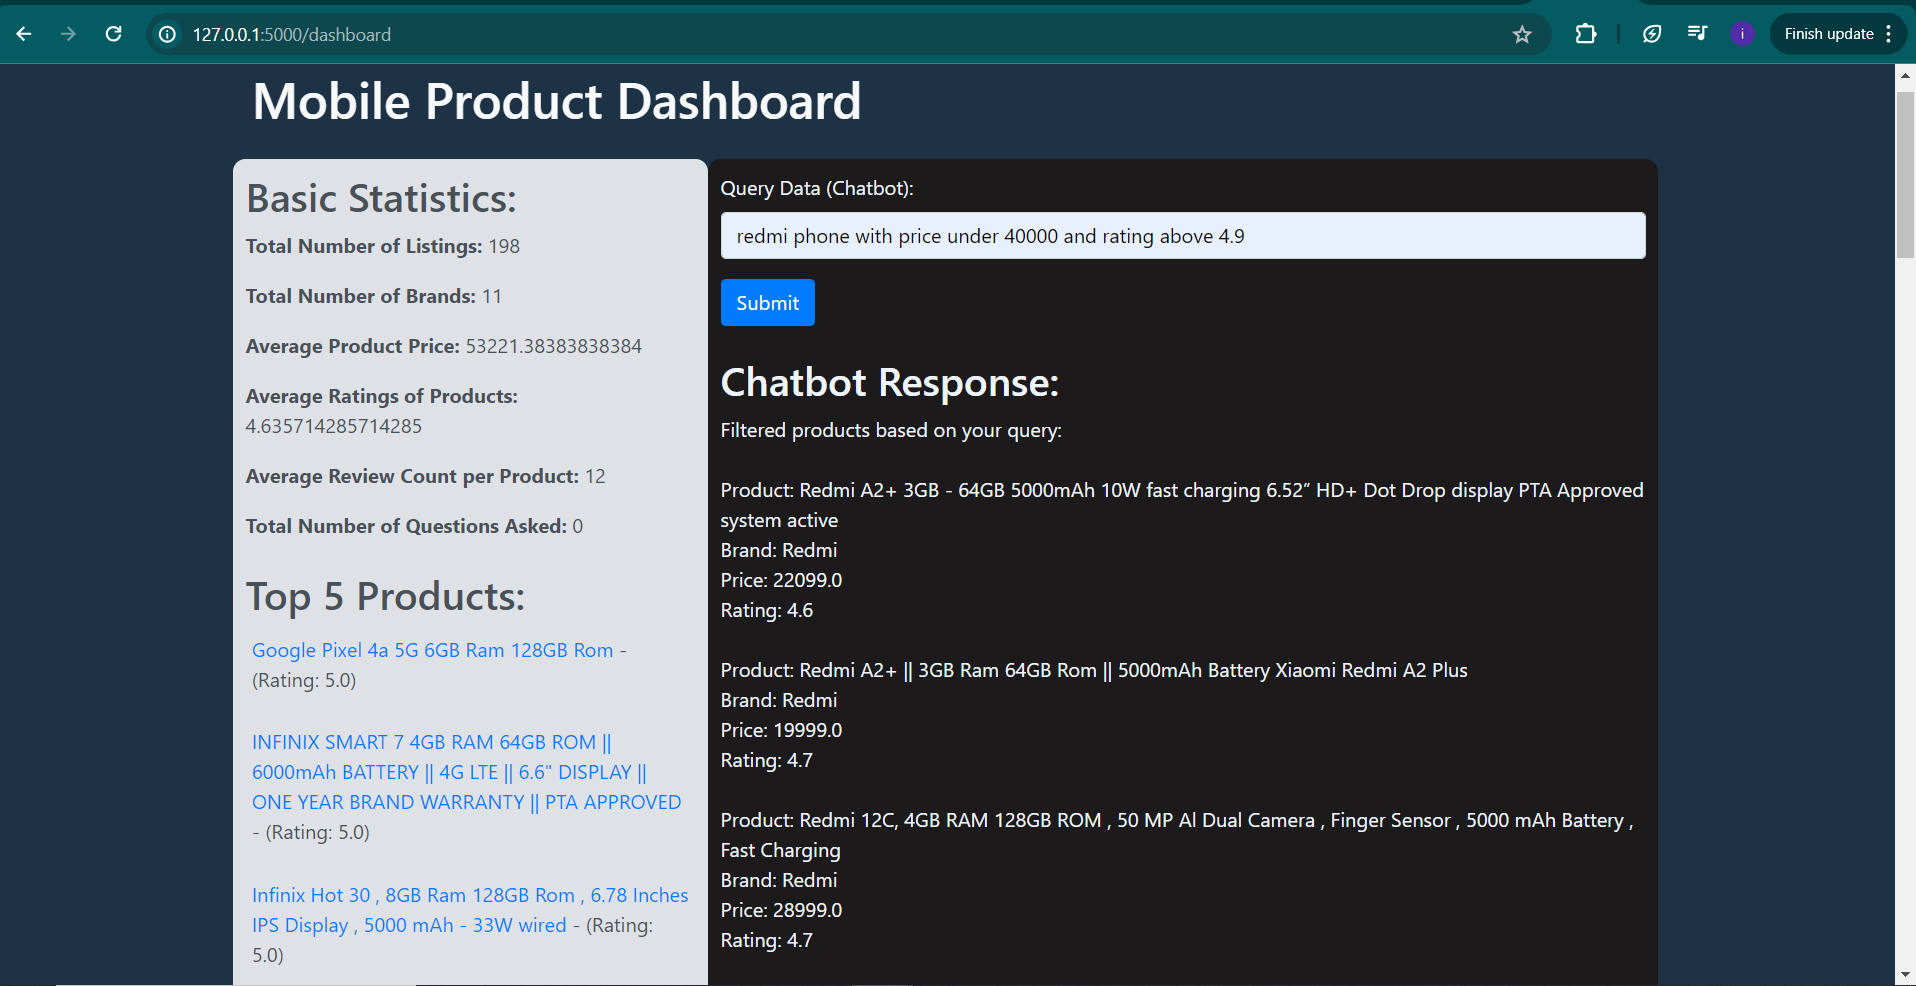Image resolution: width=1916 pixels, height=986 pixels.
Task: Click the Finish update button
Action: point(1829,33)
